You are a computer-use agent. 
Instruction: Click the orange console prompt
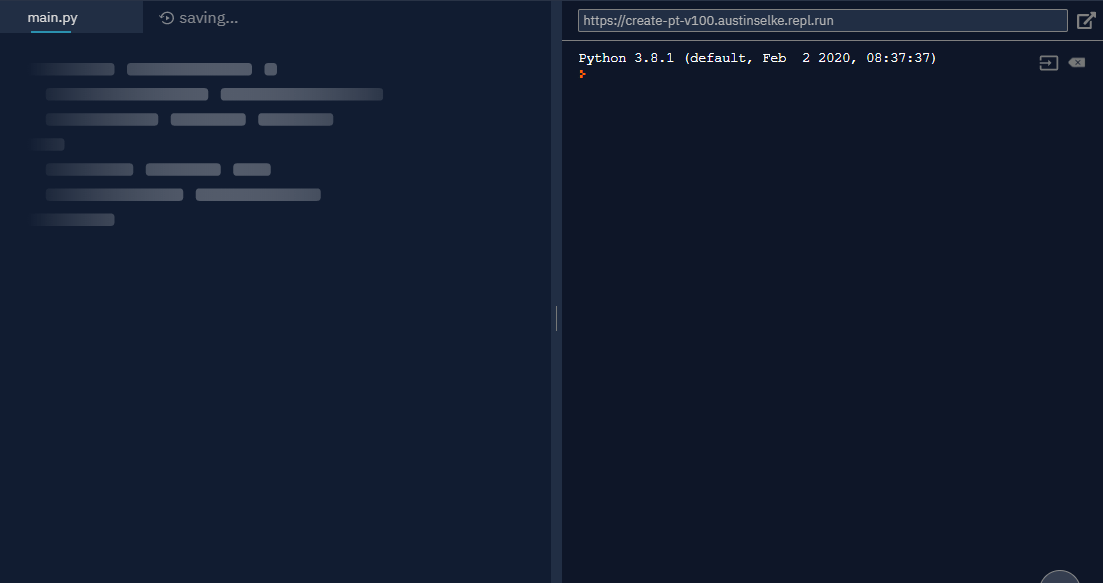coord(582,74)
